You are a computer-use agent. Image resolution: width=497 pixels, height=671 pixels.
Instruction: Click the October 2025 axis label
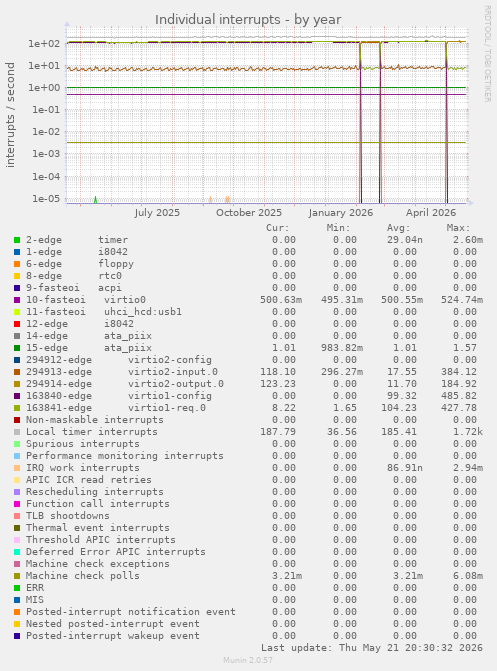[x=249, y=213]
